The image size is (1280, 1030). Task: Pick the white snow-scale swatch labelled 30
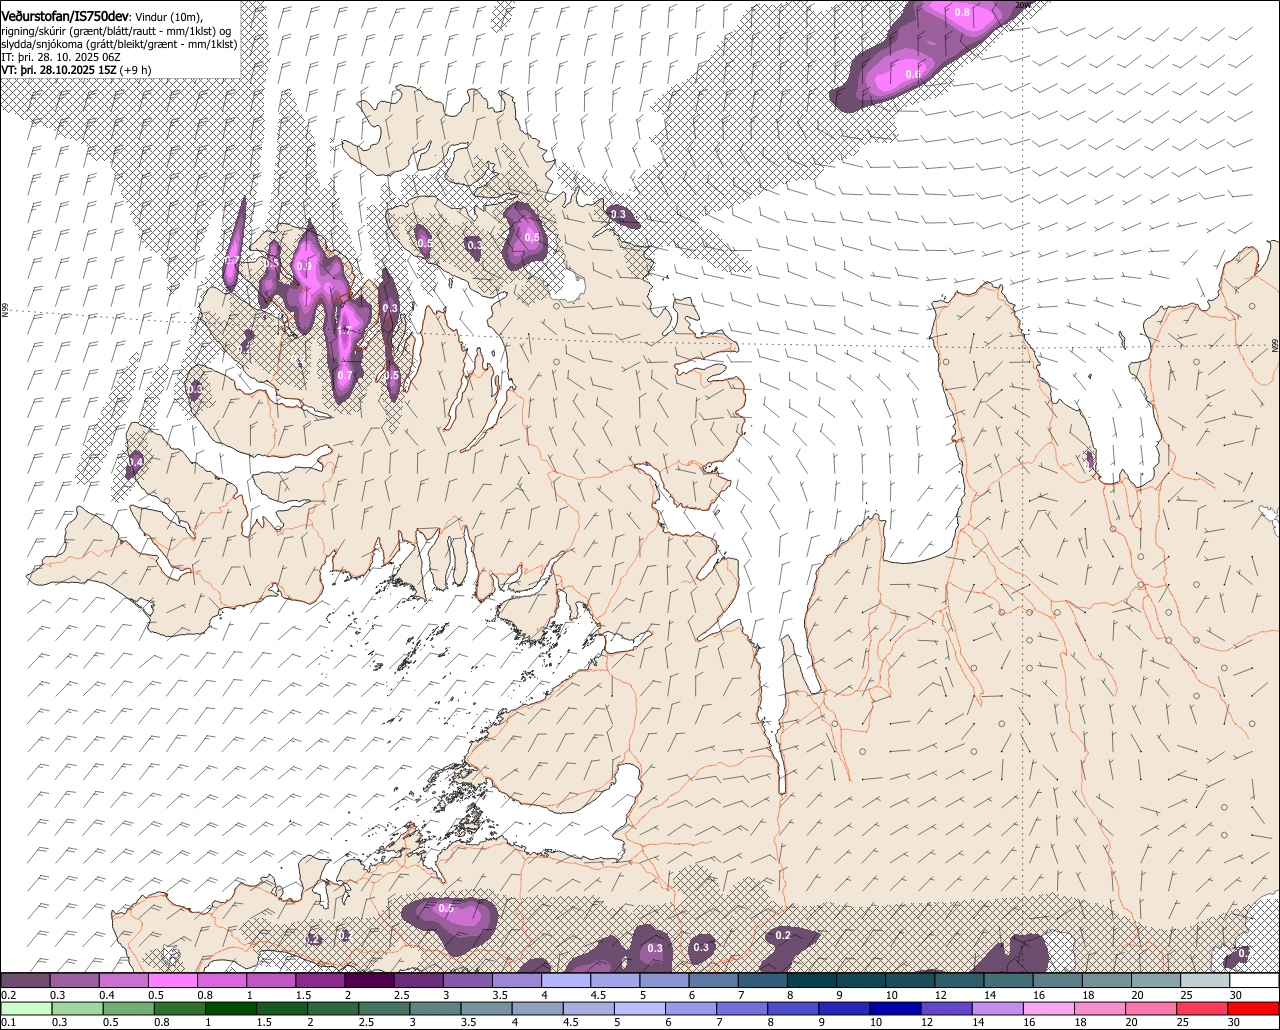1255,980
